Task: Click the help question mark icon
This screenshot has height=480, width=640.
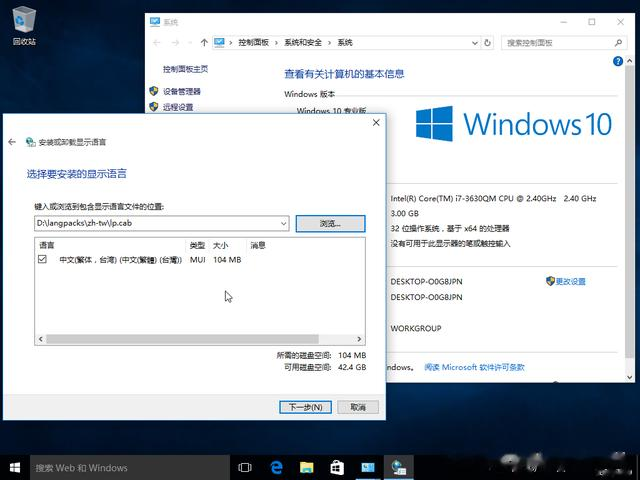Action: (x=618, y=61)
